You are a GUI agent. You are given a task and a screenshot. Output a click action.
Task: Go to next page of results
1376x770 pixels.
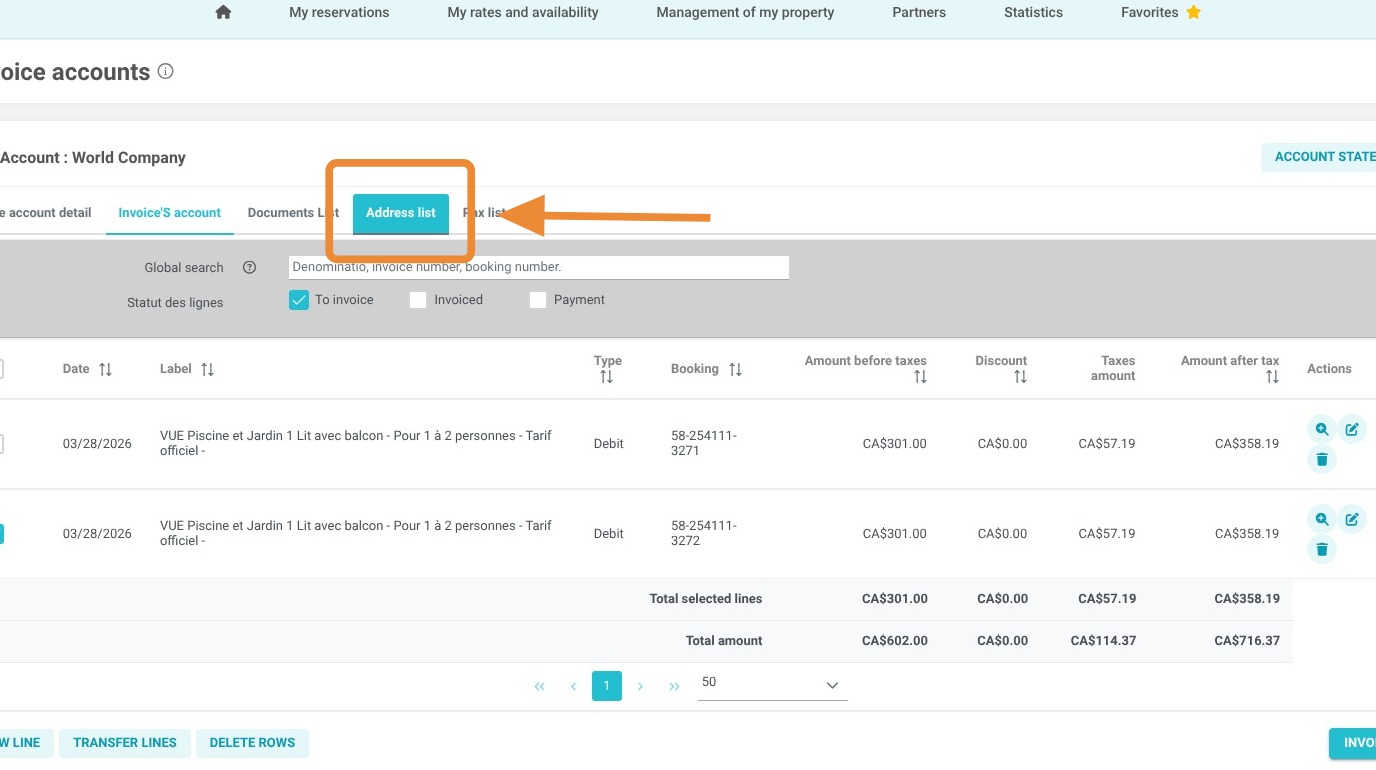pyautogui.click(x=640, y=686)
